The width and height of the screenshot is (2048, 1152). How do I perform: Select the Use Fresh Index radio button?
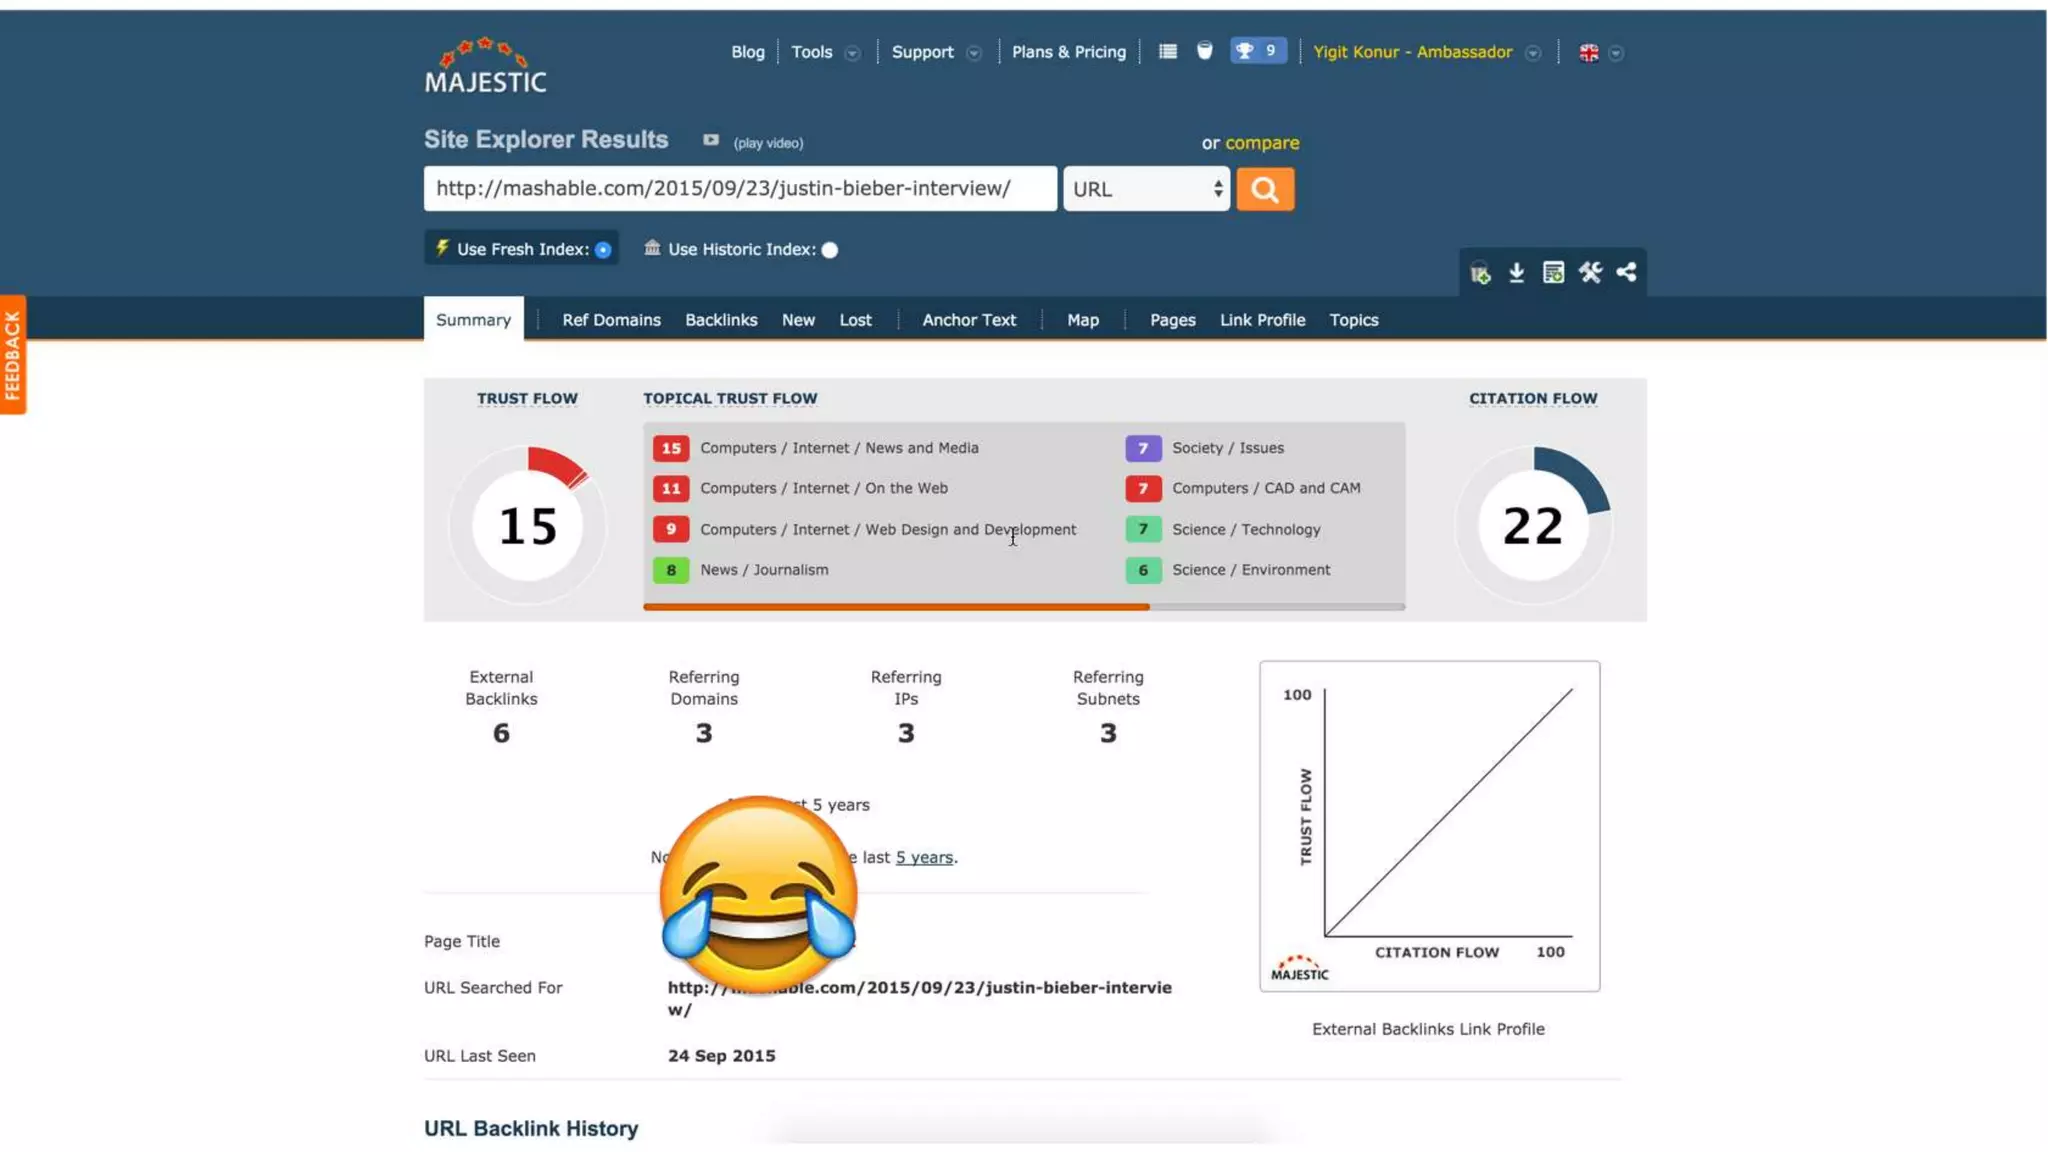point(603,250)
